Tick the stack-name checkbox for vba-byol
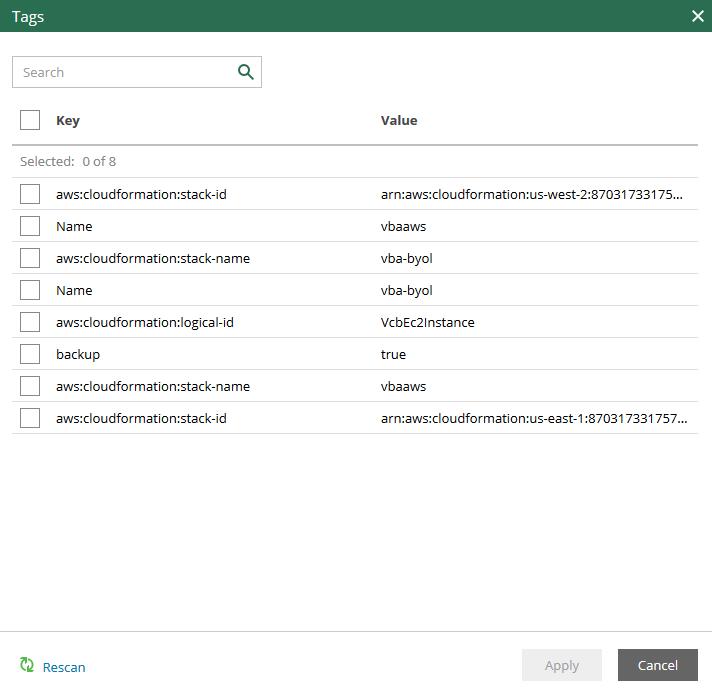Image resolution: width=712 pixels, height=698 pixels. pos(30,258)
